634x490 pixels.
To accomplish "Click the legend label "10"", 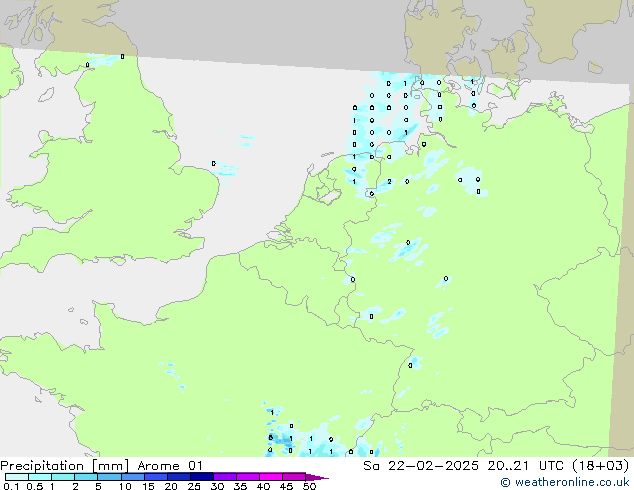I will 125,486.
